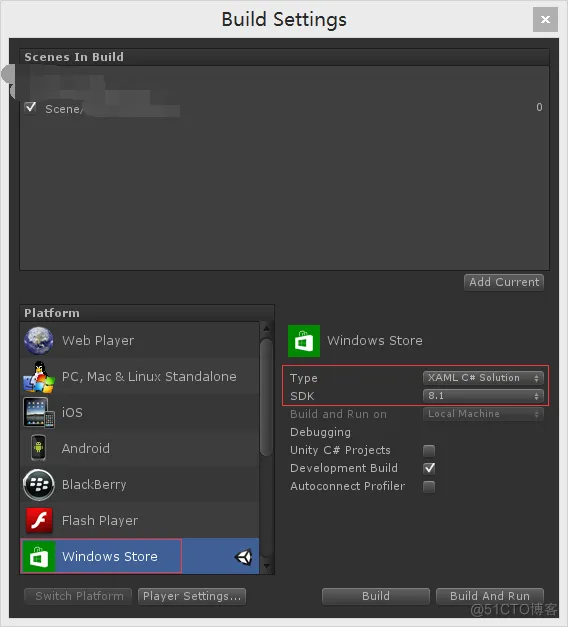Image resolution: width=568 pixels, height=627 pixels.
Task: Click the Switch Platform button
Action: pos(78,596)
